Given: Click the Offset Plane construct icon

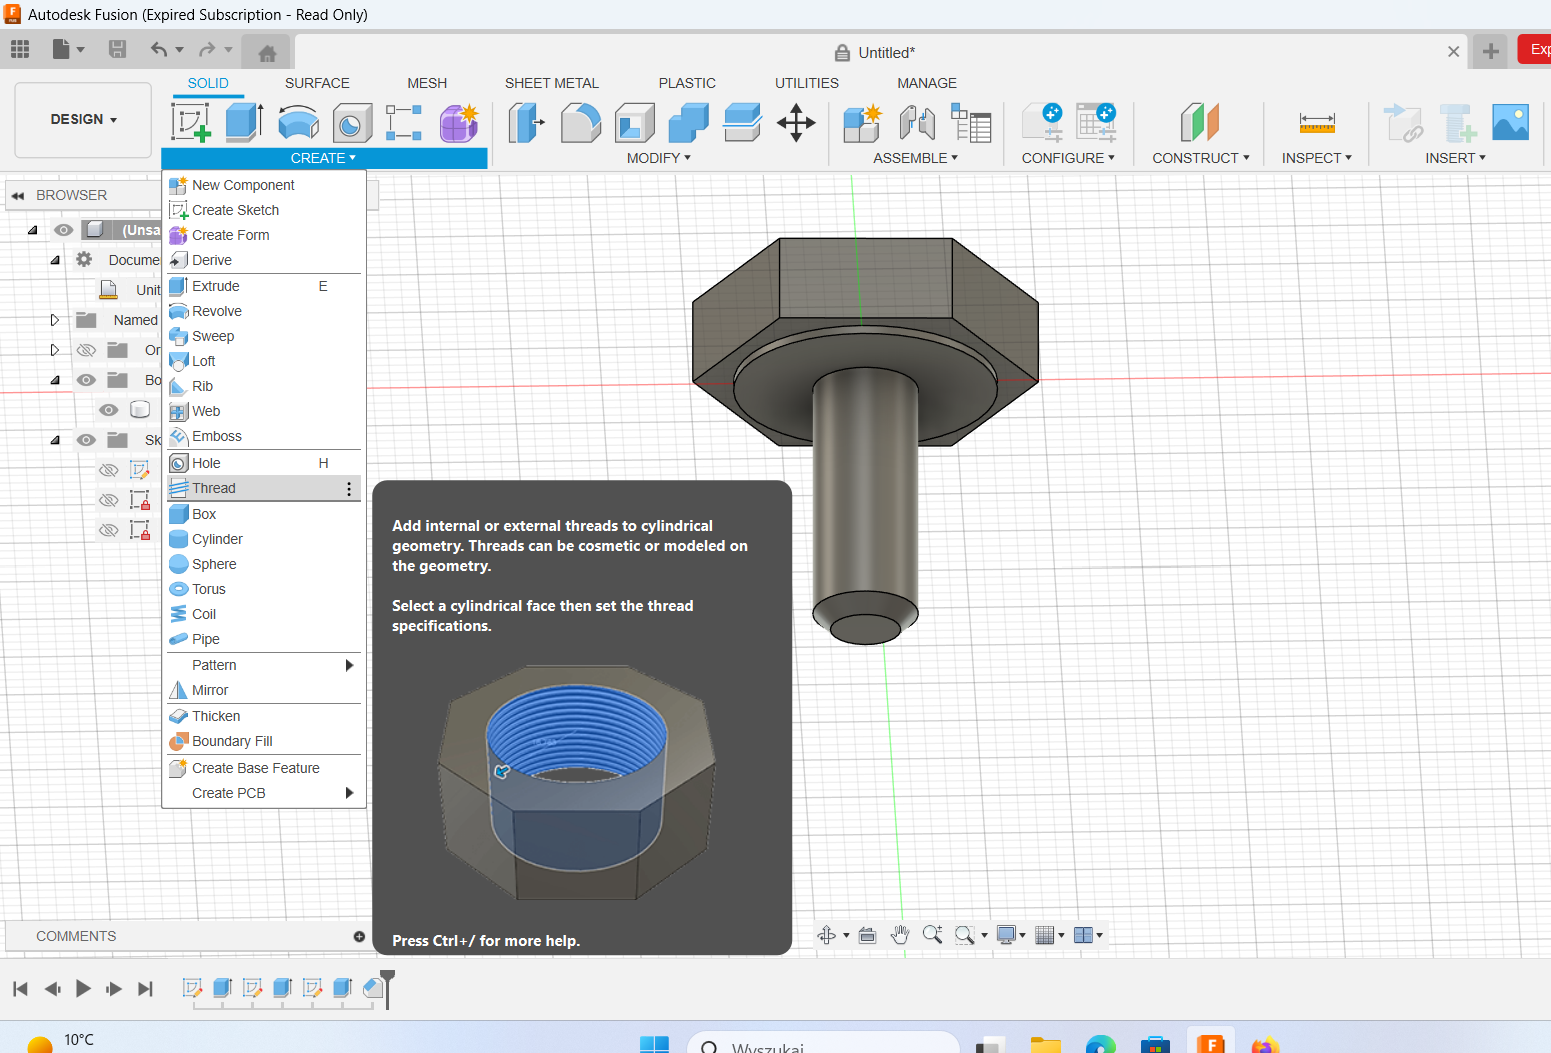Looking at the screenshot, I should (1200, 123).
